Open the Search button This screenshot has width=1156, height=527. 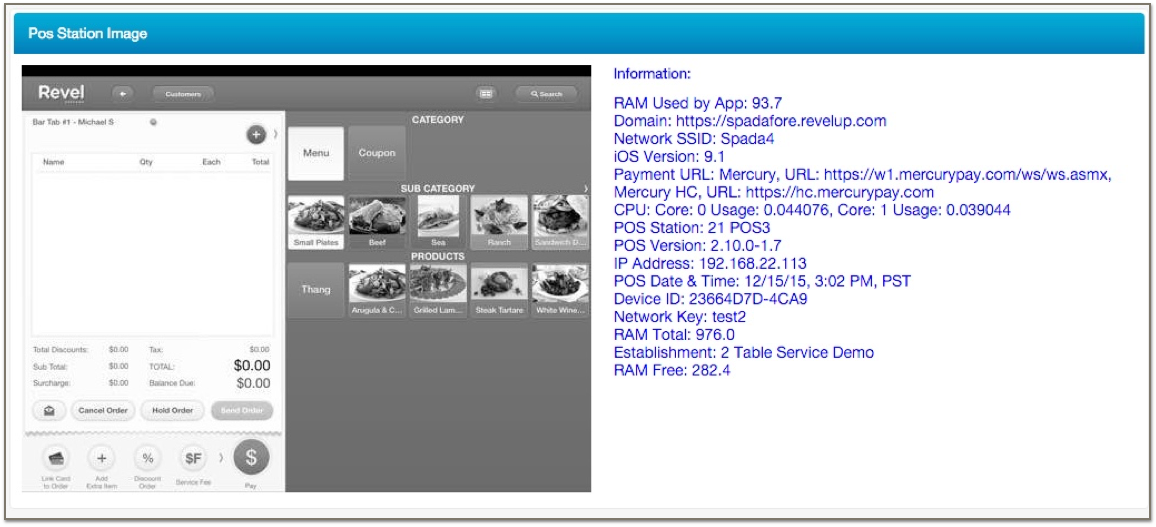point(546,94)
